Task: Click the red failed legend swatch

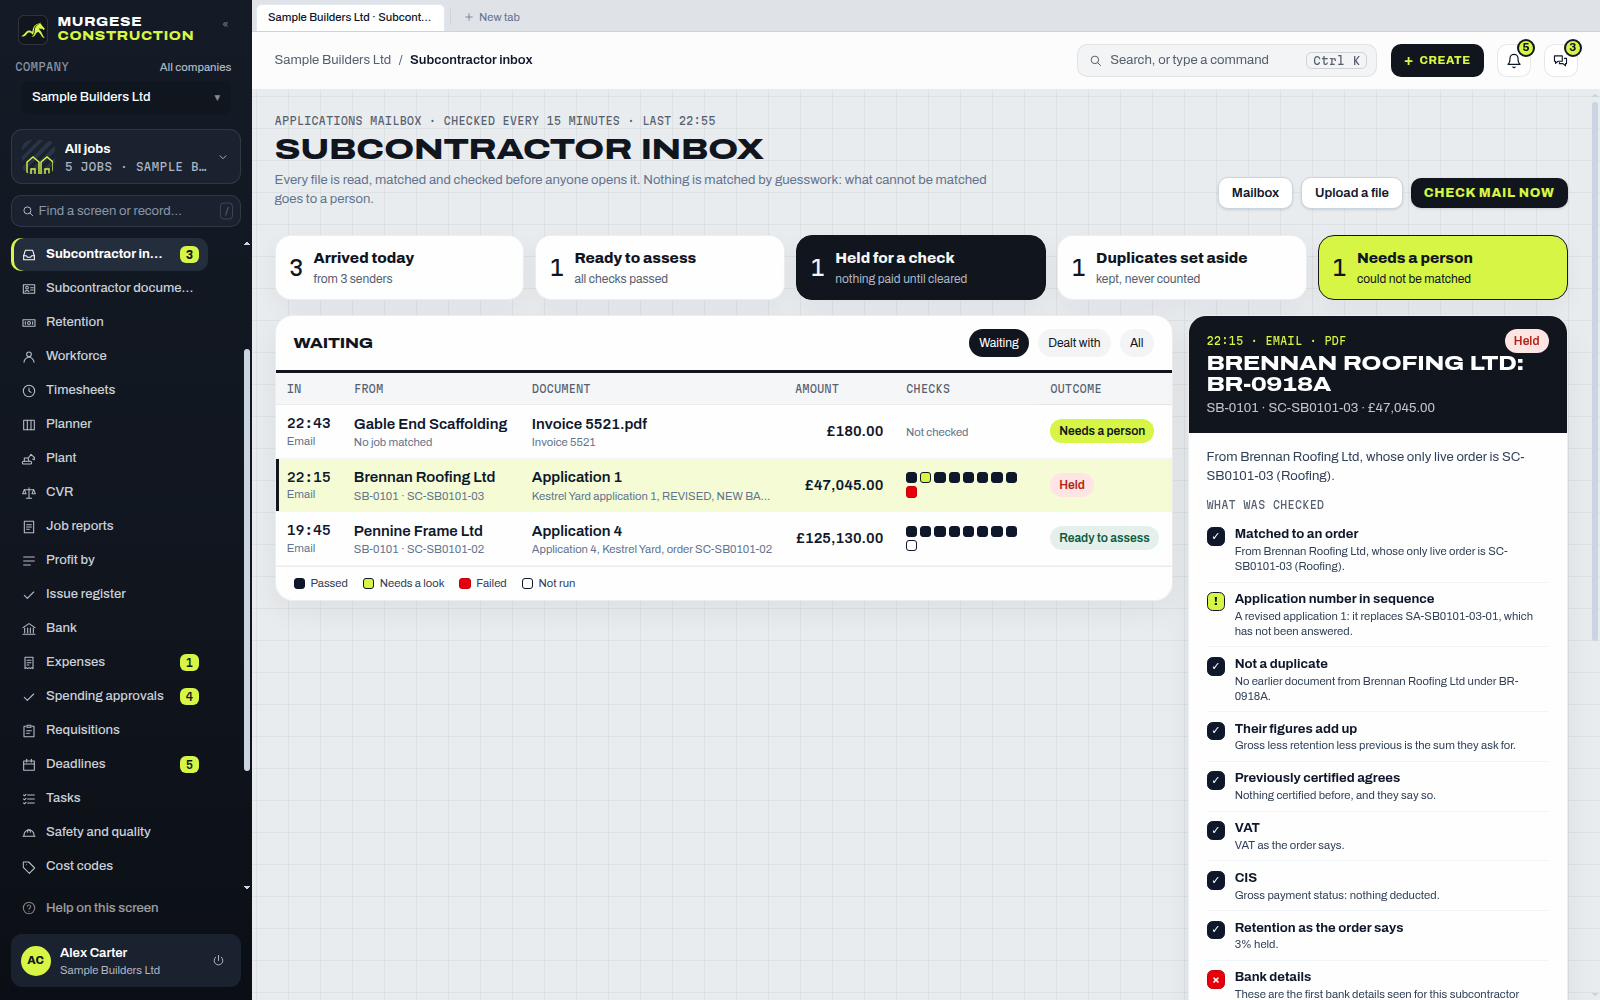Action: pyautogui.click(x=465, y=584)
